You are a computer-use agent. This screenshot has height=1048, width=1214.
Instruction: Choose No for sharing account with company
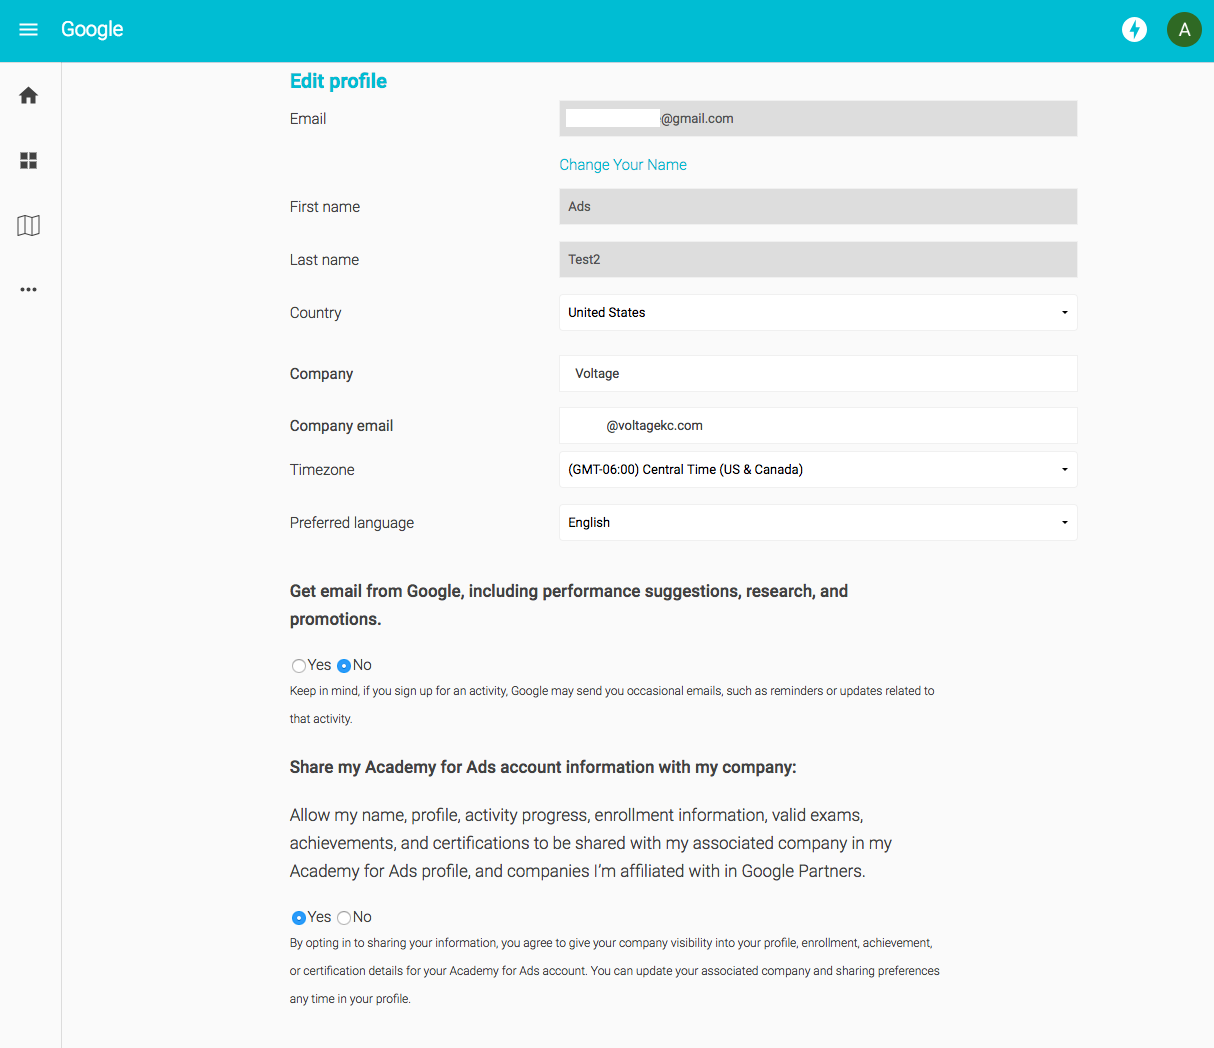click(344, 918)
